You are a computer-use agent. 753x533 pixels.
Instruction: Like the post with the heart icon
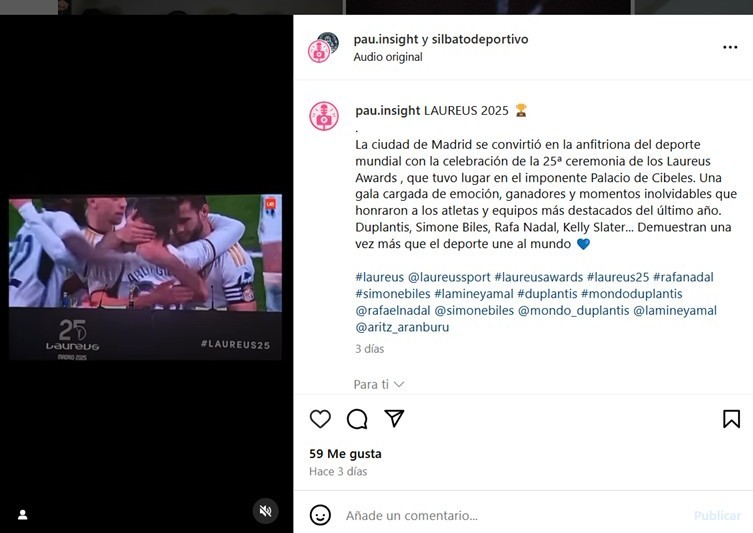pyautogui.click(x=320, y=419)
